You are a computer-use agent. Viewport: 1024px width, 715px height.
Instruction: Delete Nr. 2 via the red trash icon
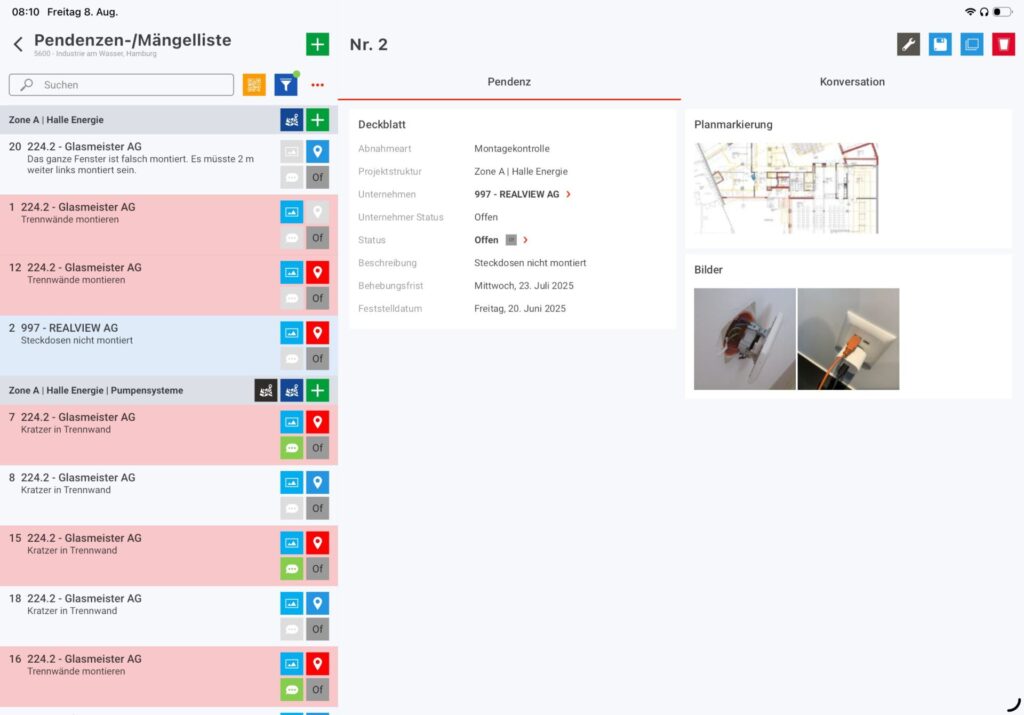point(1003,44)
